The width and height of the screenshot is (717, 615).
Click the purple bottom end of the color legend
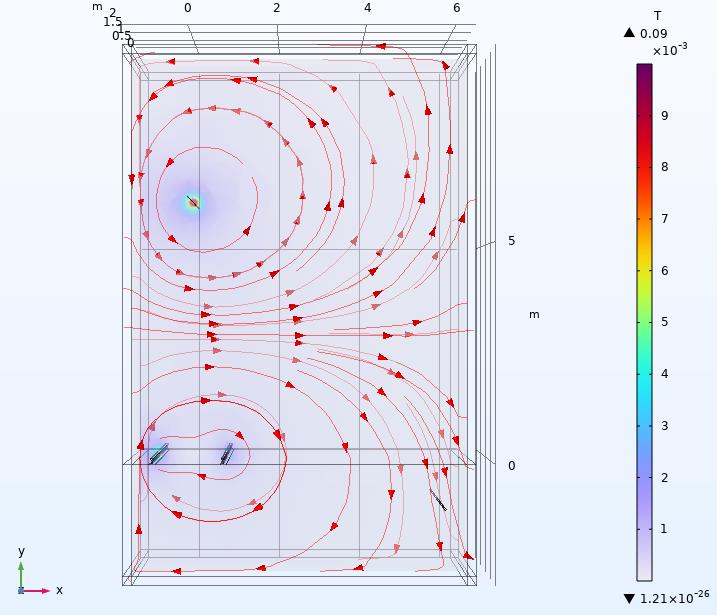tap(645, 570)
